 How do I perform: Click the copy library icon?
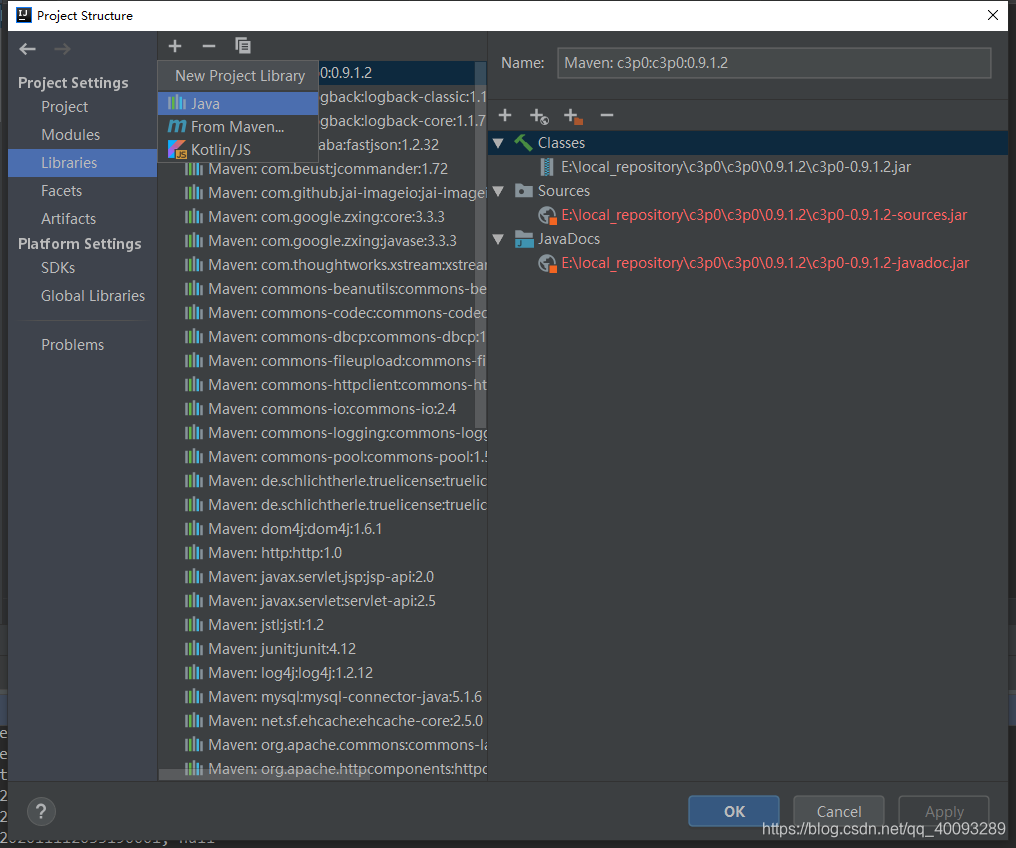pos(243,46)
